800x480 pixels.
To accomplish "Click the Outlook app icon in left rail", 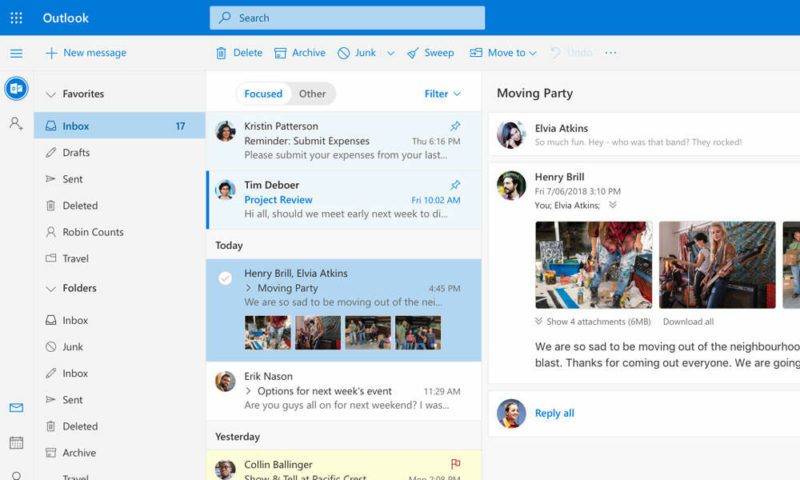I will click(x=16, y=88).
